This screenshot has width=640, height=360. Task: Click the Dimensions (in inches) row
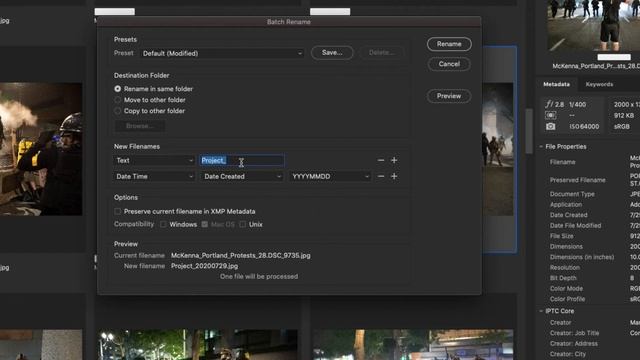click(x=594, y=257)
